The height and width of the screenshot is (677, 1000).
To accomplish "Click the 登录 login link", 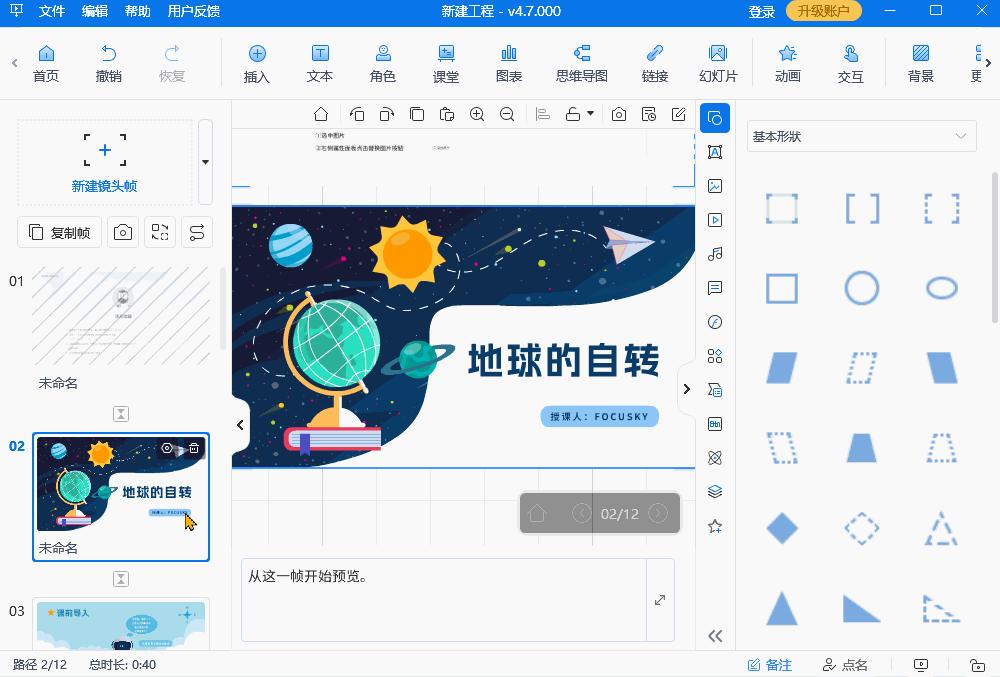I will [761, 12].
